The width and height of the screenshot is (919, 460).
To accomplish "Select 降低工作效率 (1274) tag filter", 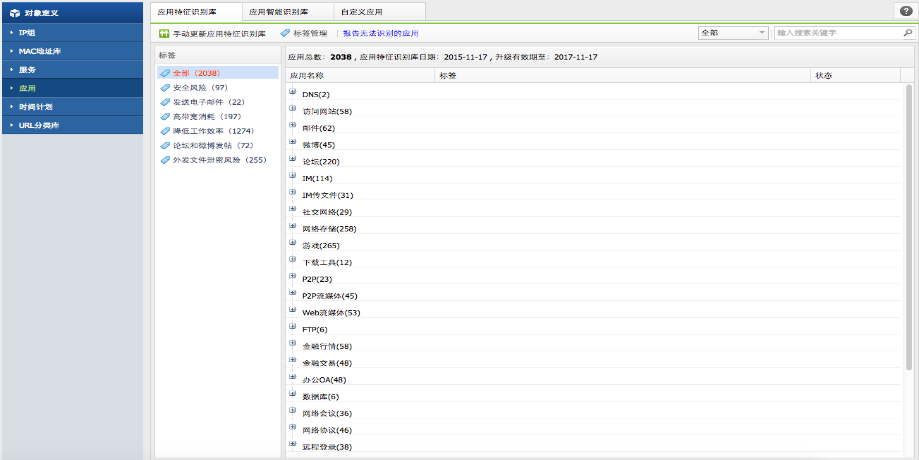I will [213, 131].
